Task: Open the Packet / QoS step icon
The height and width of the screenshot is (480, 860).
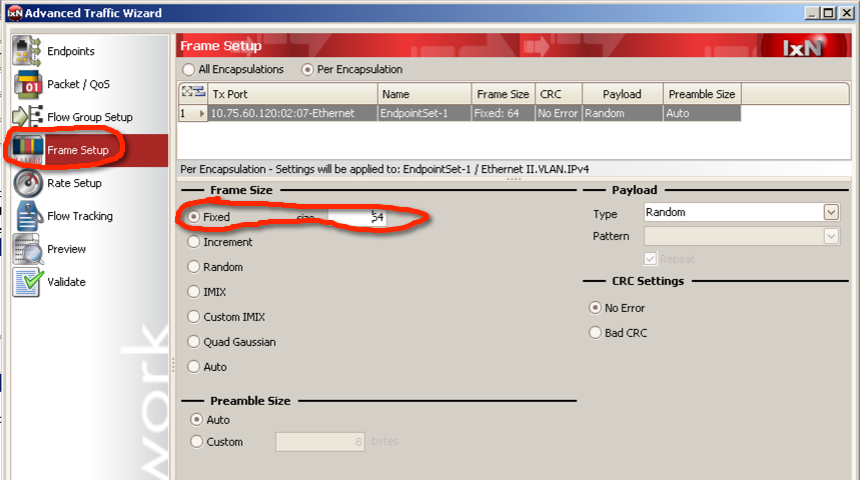Action: tap(28, 83)
